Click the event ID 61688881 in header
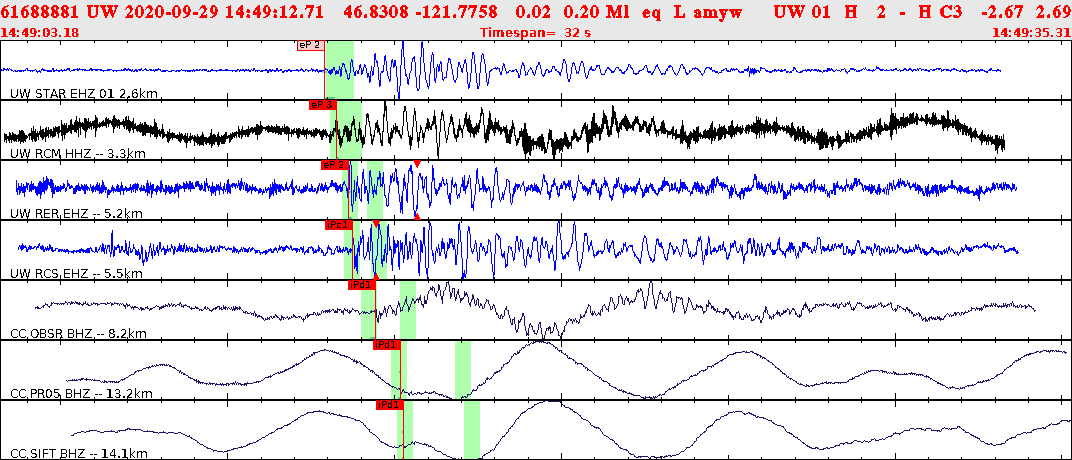The width and height of the screenshot is (1072, 460). [x=41, y=13]
